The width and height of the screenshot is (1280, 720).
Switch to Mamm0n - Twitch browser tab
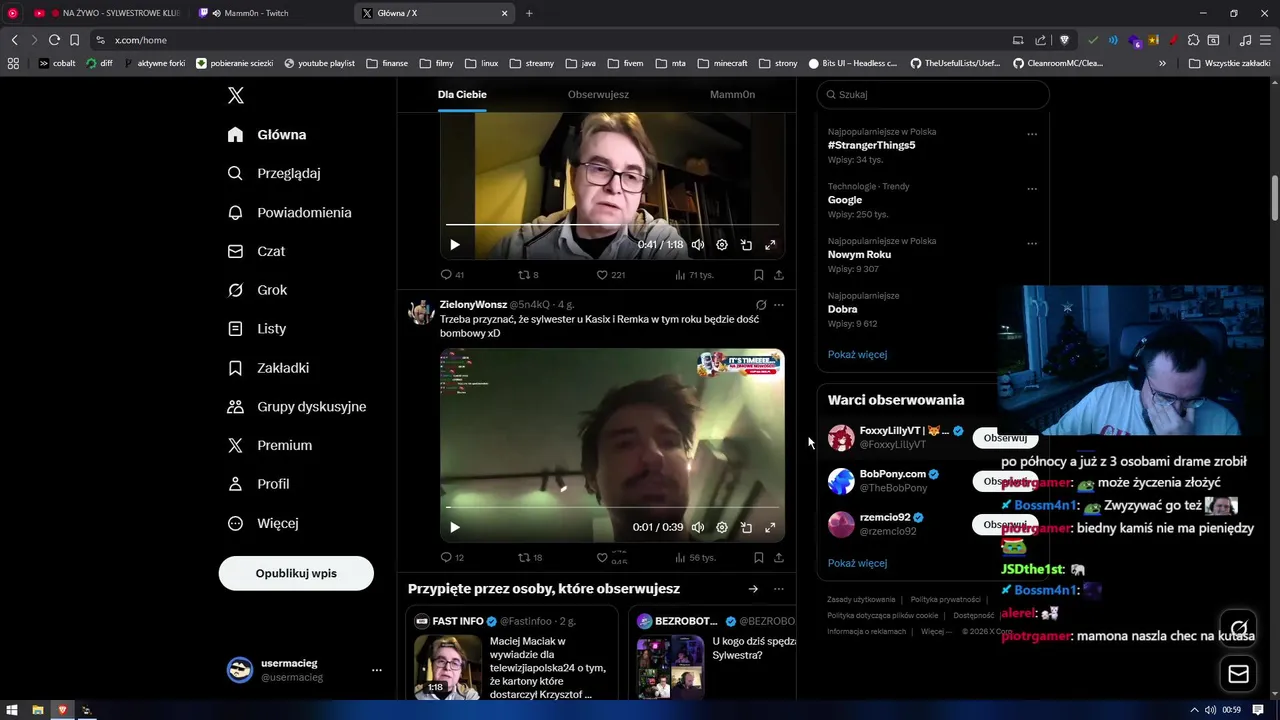(x=271, y=13)
